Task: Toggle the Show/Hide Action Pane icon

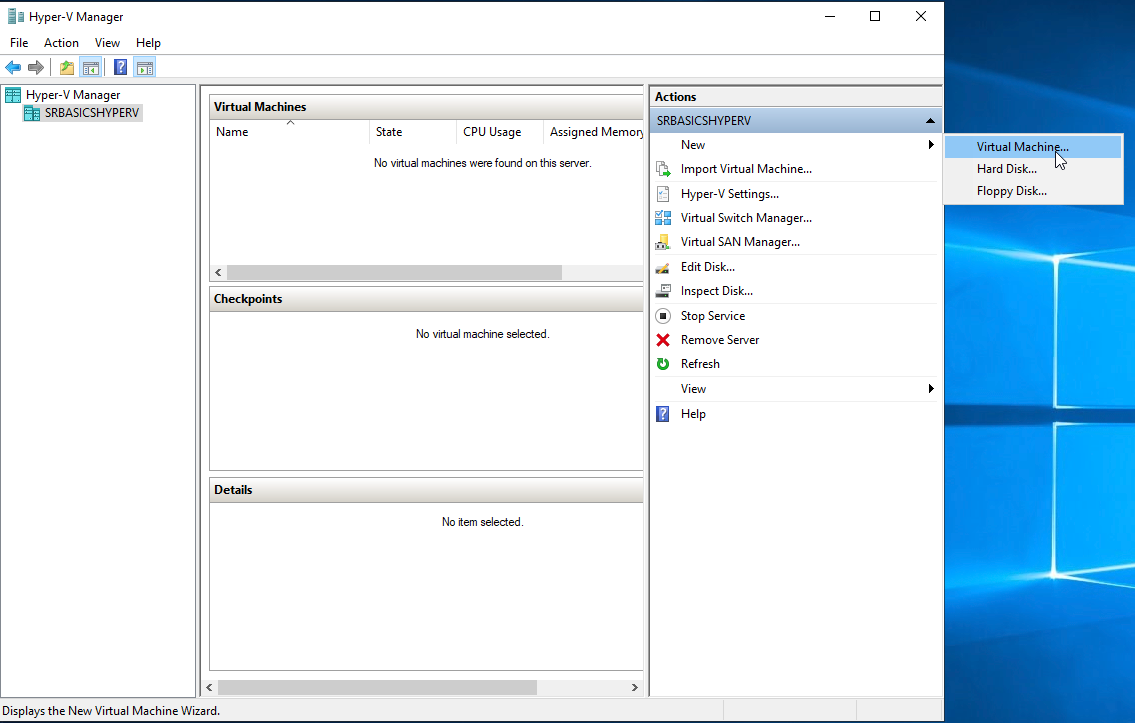Action: tap(145, 67)
